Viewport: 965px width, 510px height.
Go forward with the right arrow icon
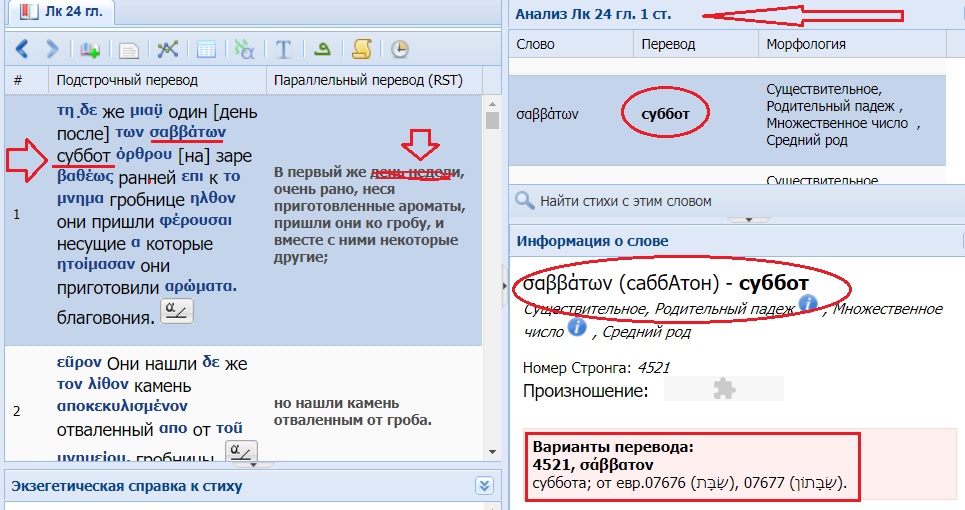52,48
